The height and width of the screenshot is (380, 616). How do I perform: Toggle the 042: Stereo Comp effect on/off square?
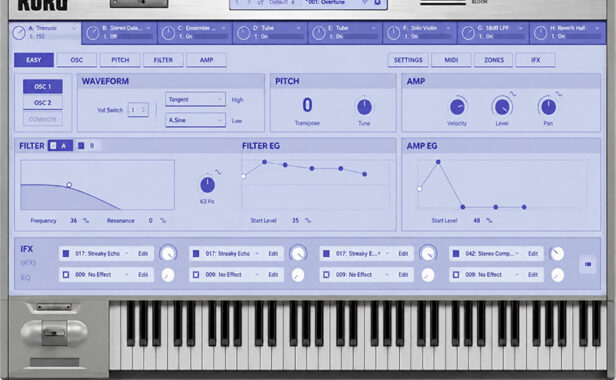point(456,254)
